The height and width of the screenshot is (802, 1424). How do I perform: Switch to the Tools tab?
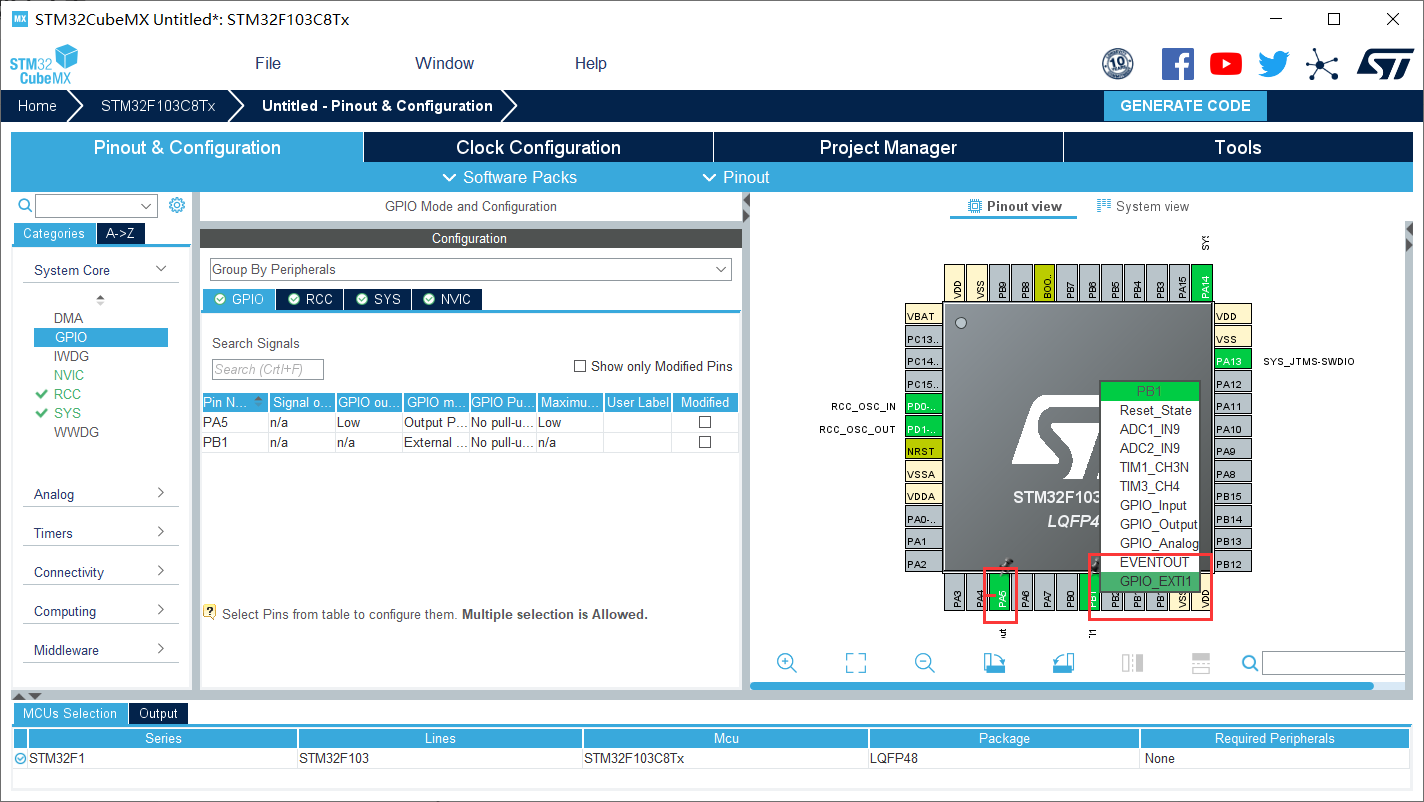1238,147
